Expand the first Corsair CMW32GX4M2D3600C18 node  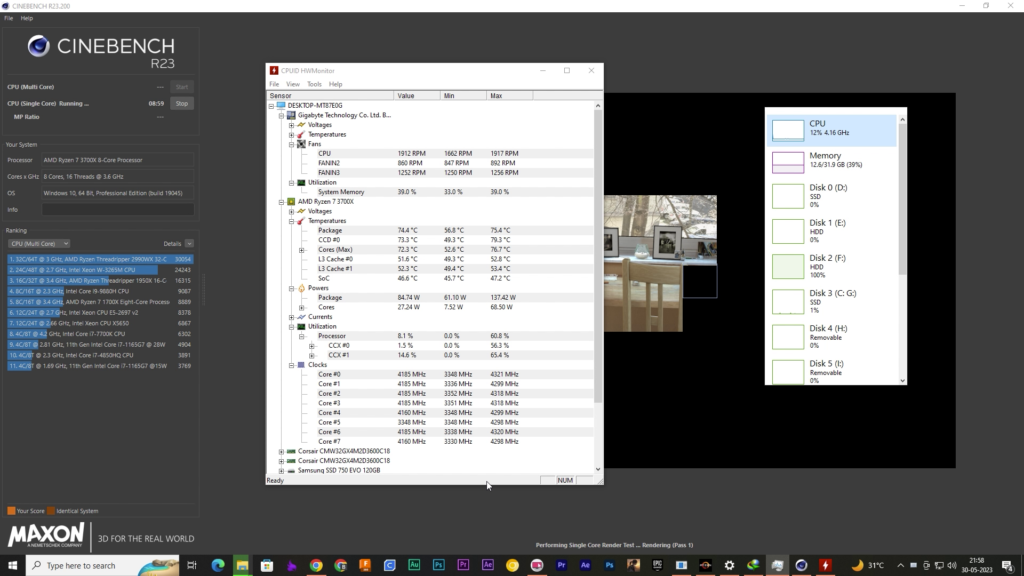(281, 451)
